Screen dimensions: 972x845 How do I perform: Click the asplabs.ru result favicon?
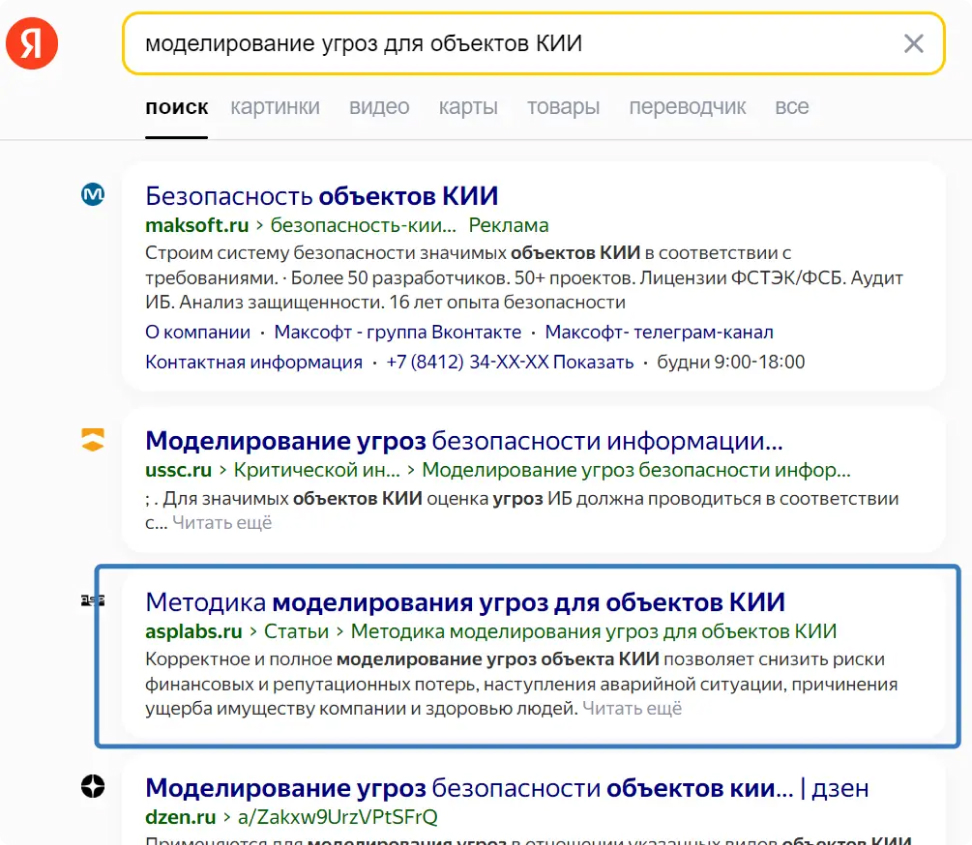pos(92,602)
